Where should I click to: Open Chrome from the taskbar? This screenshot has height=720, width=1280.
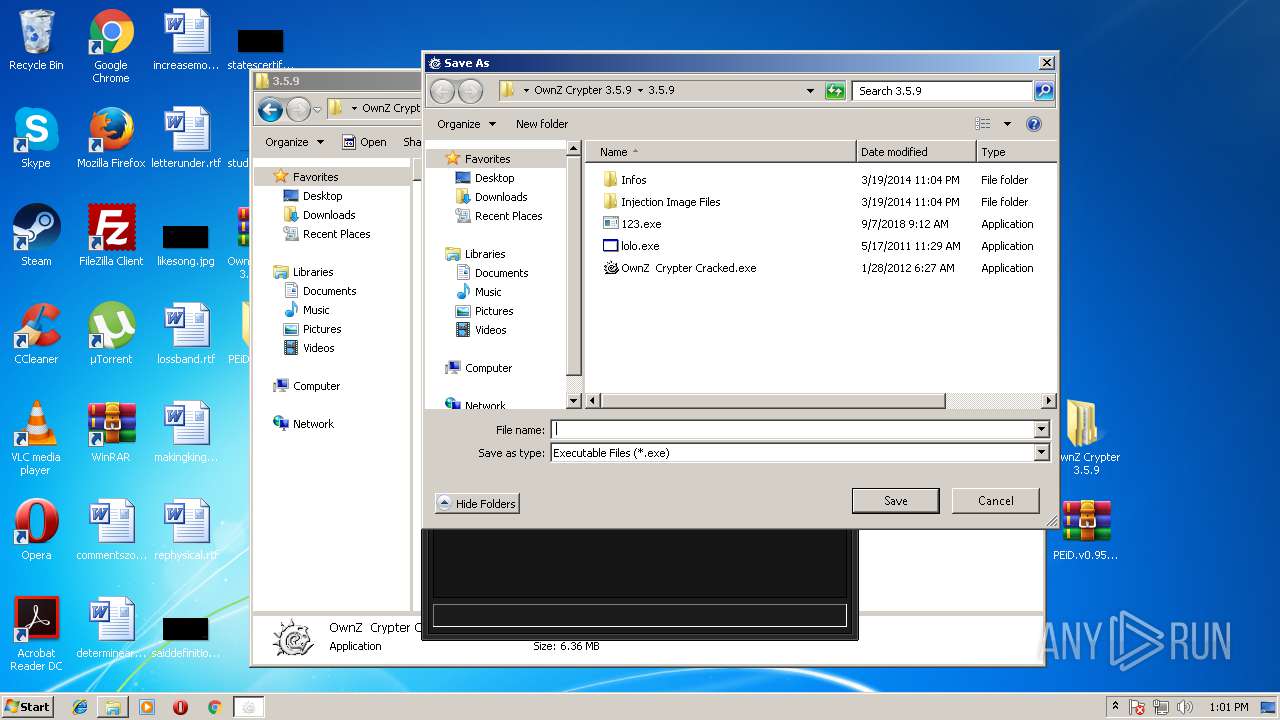point(214,707)
